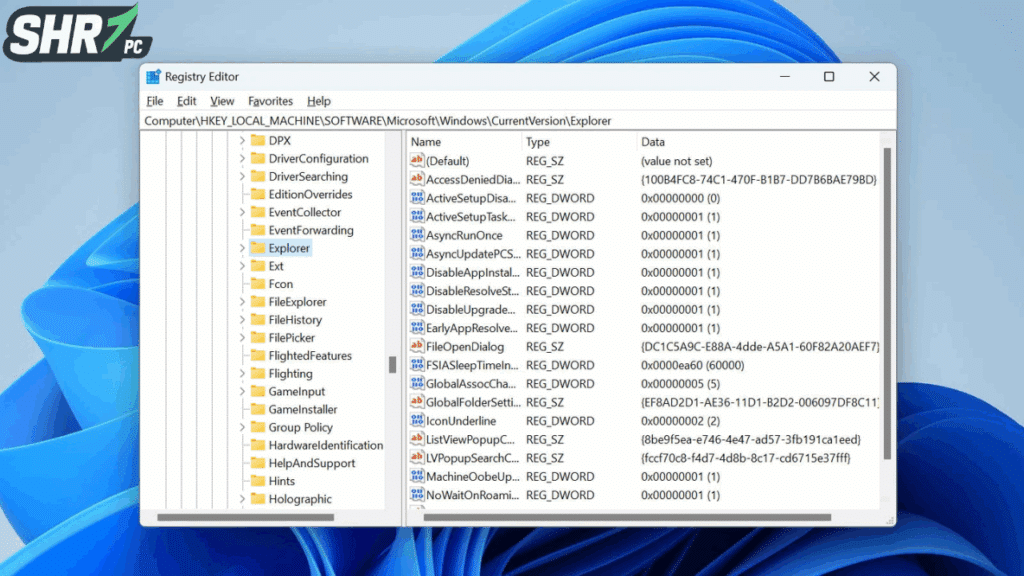Select the Fcon tree key

click(281, 284)
